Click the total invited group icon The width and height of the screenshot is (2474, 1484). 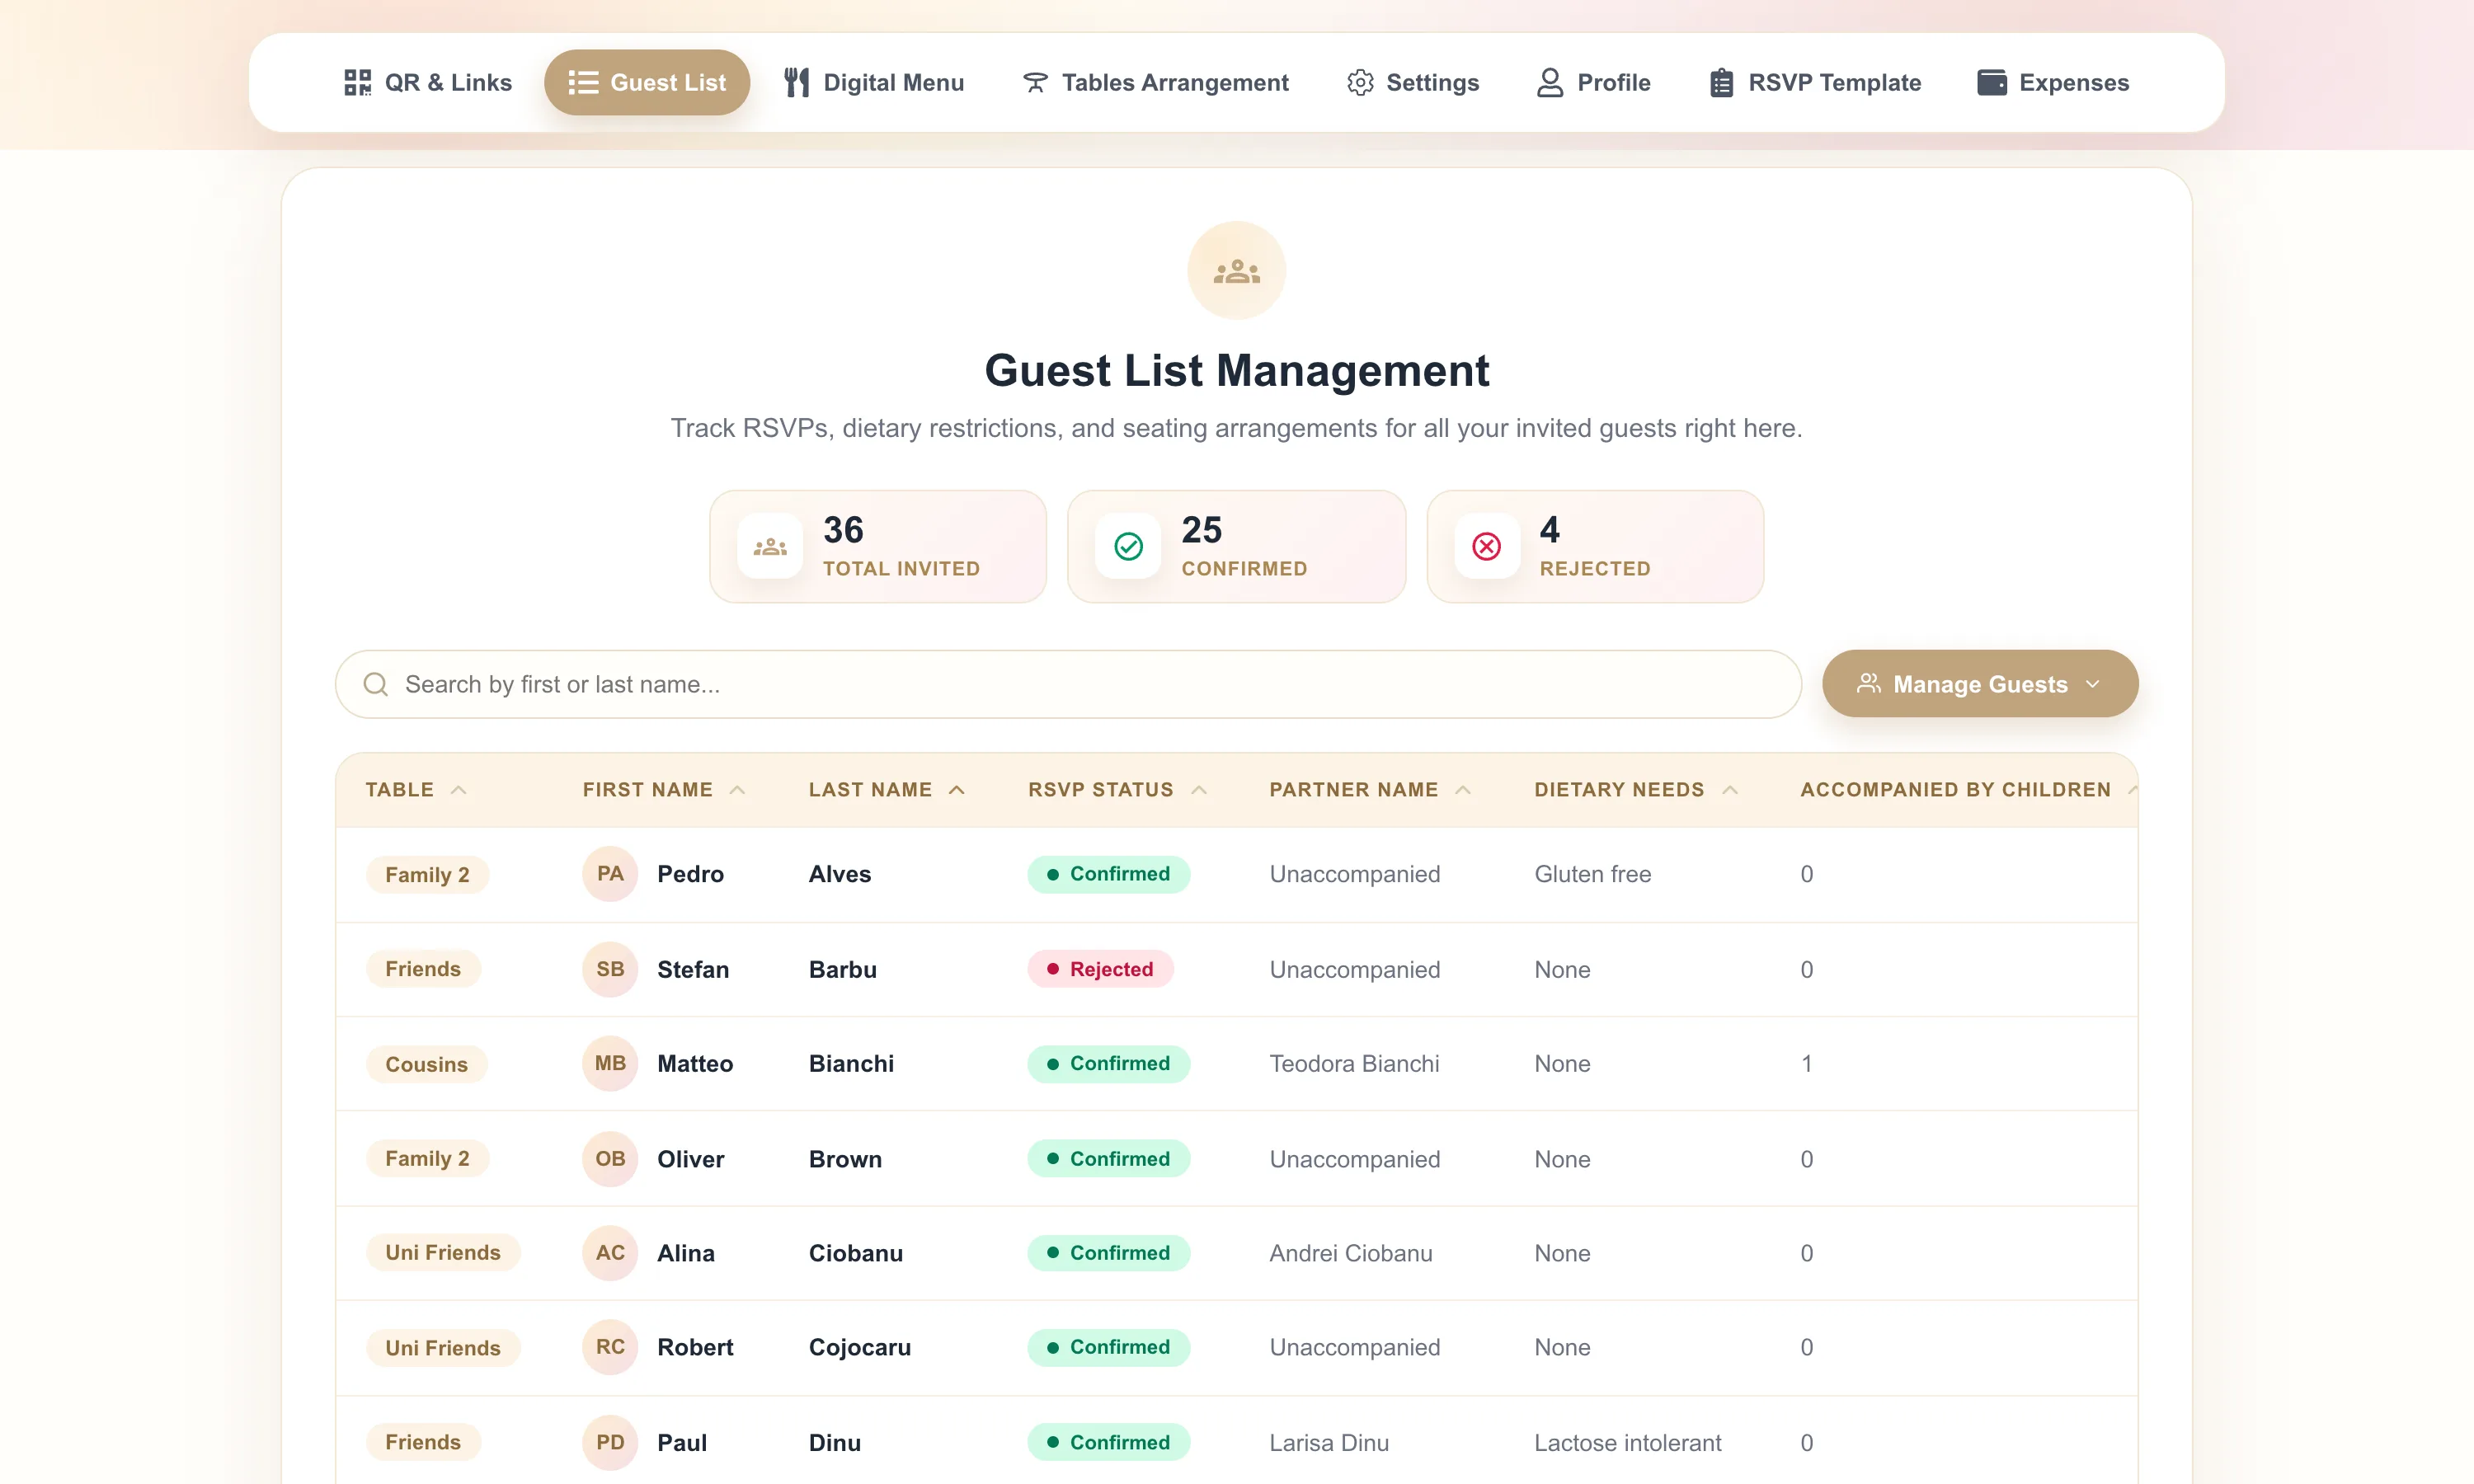click(770, 546)
